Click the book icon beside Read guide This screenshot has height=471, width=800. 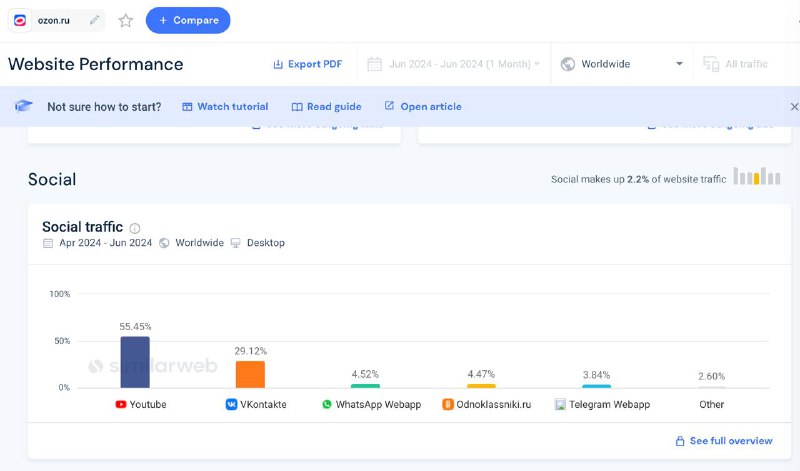pyautogui.click(x=297, y=107)
